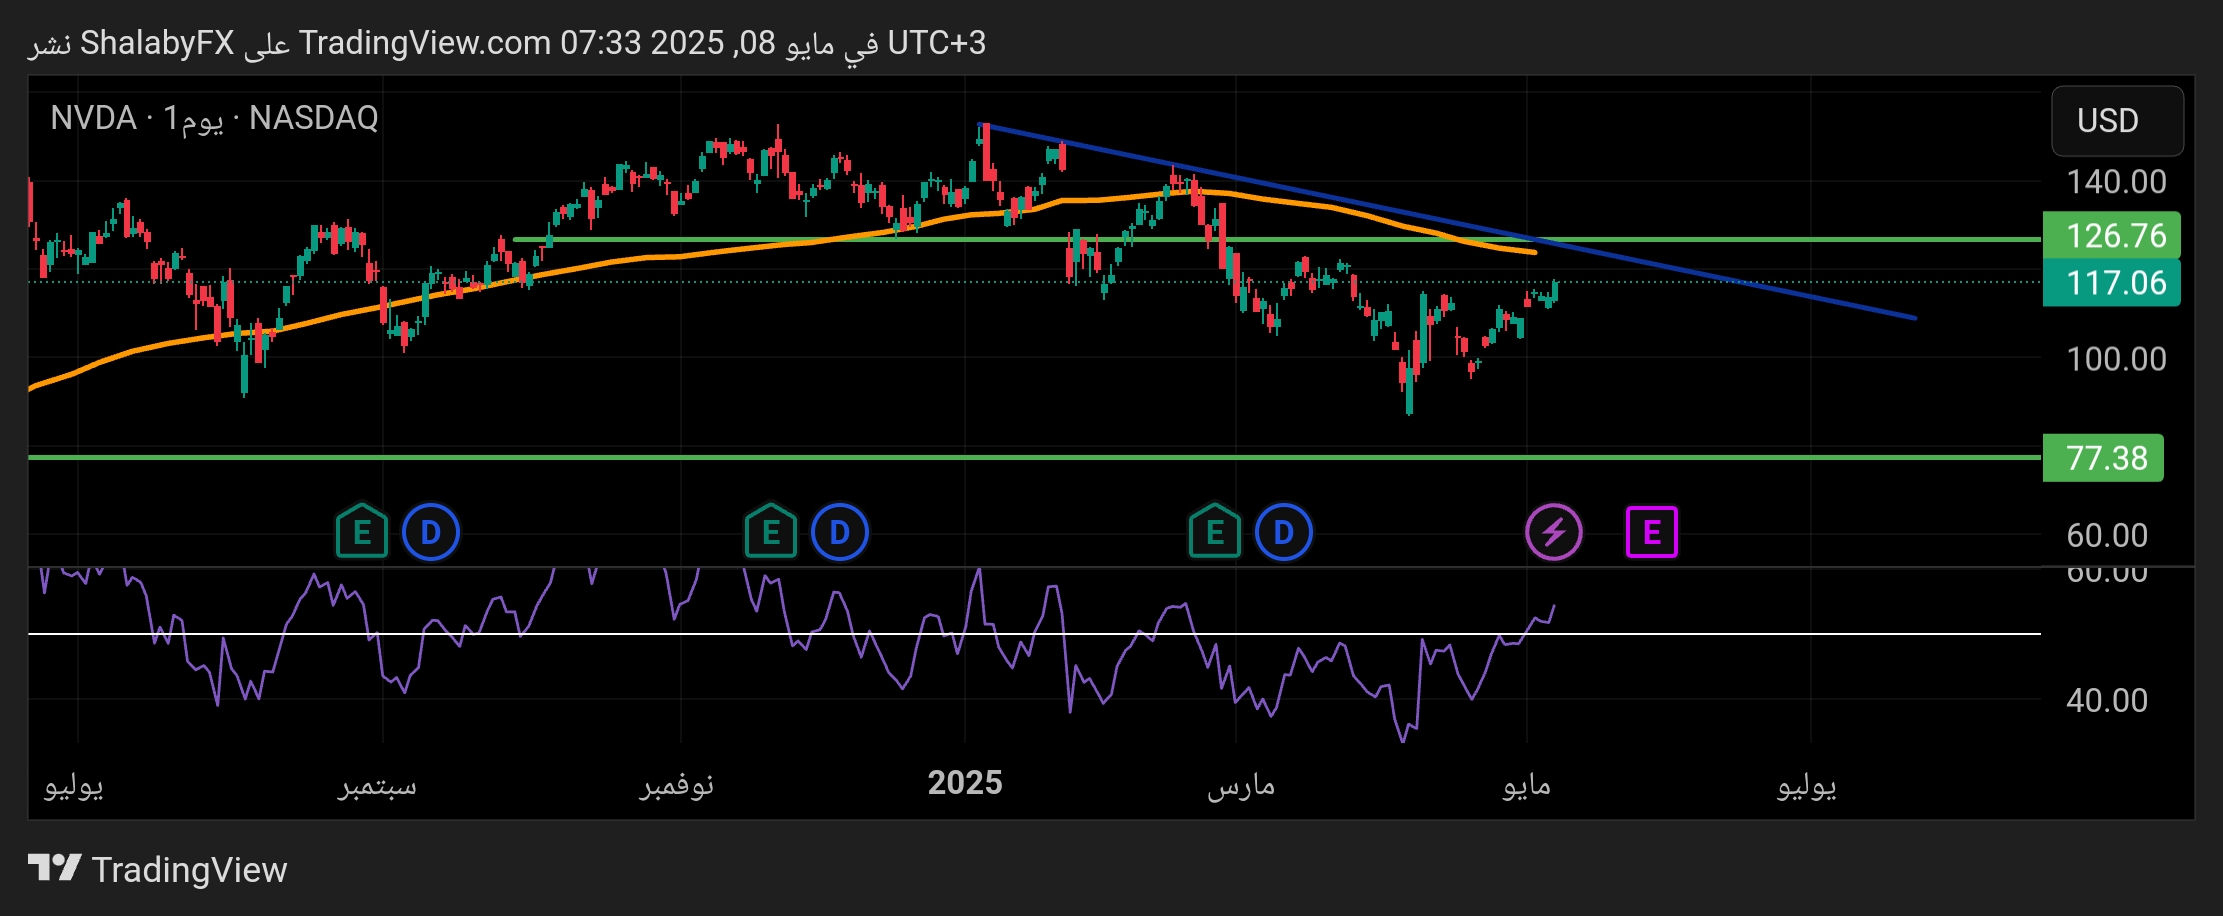Open the USD currency selector
Image resolution: width=2223 pixels, height=916 pixels.
[x=2118, y=120]
